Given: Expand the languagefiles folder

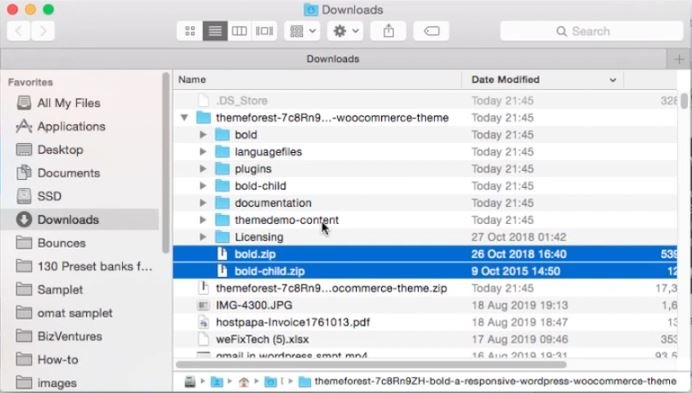Looking at the screenshot, I should tap(203, 151).
